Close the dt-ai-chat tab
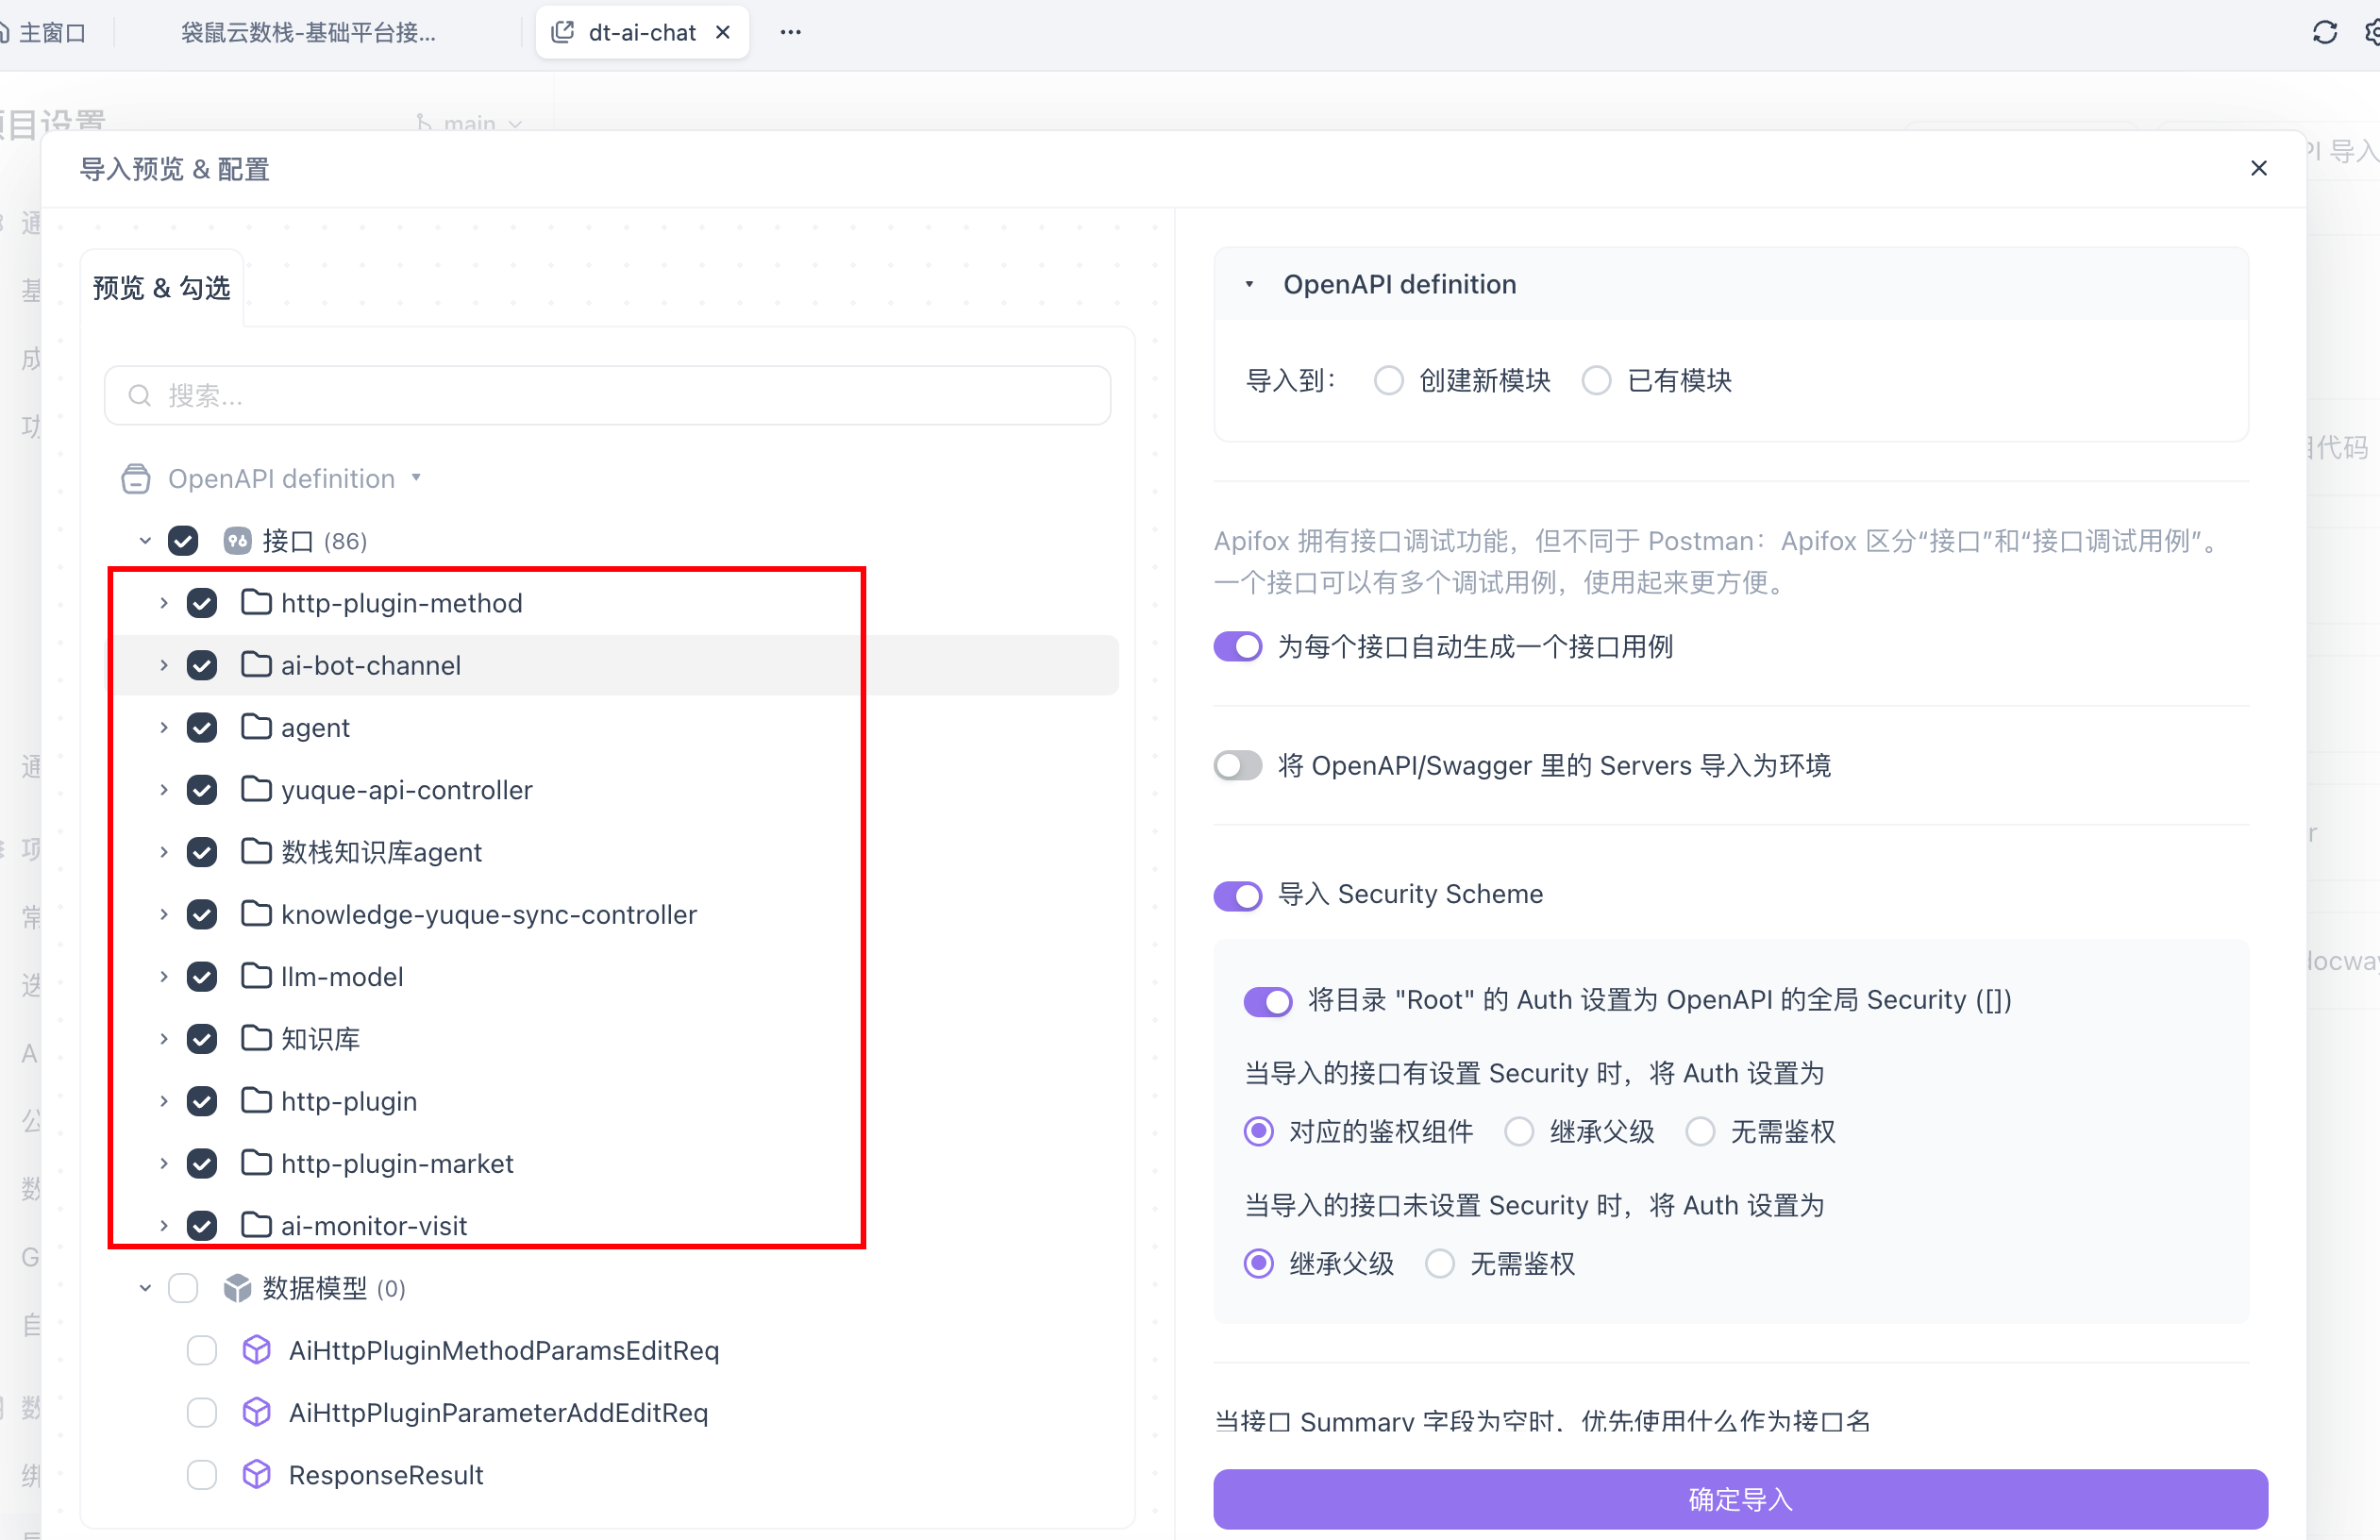 (x=723, y=32)
